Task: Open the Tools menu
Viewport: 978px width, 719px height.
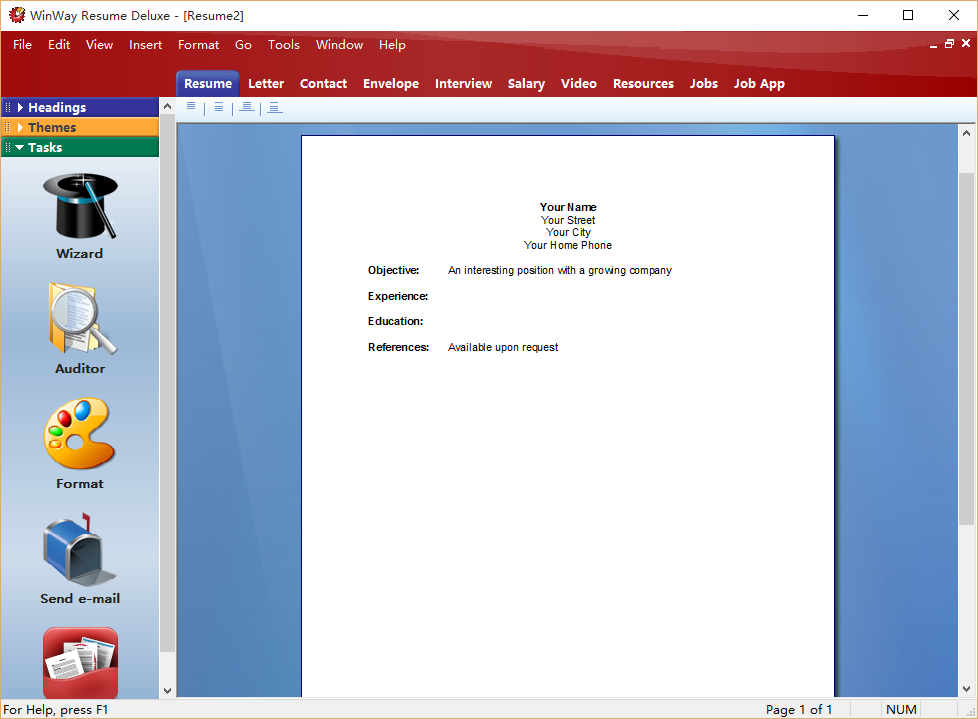Action: pos(283,45)
